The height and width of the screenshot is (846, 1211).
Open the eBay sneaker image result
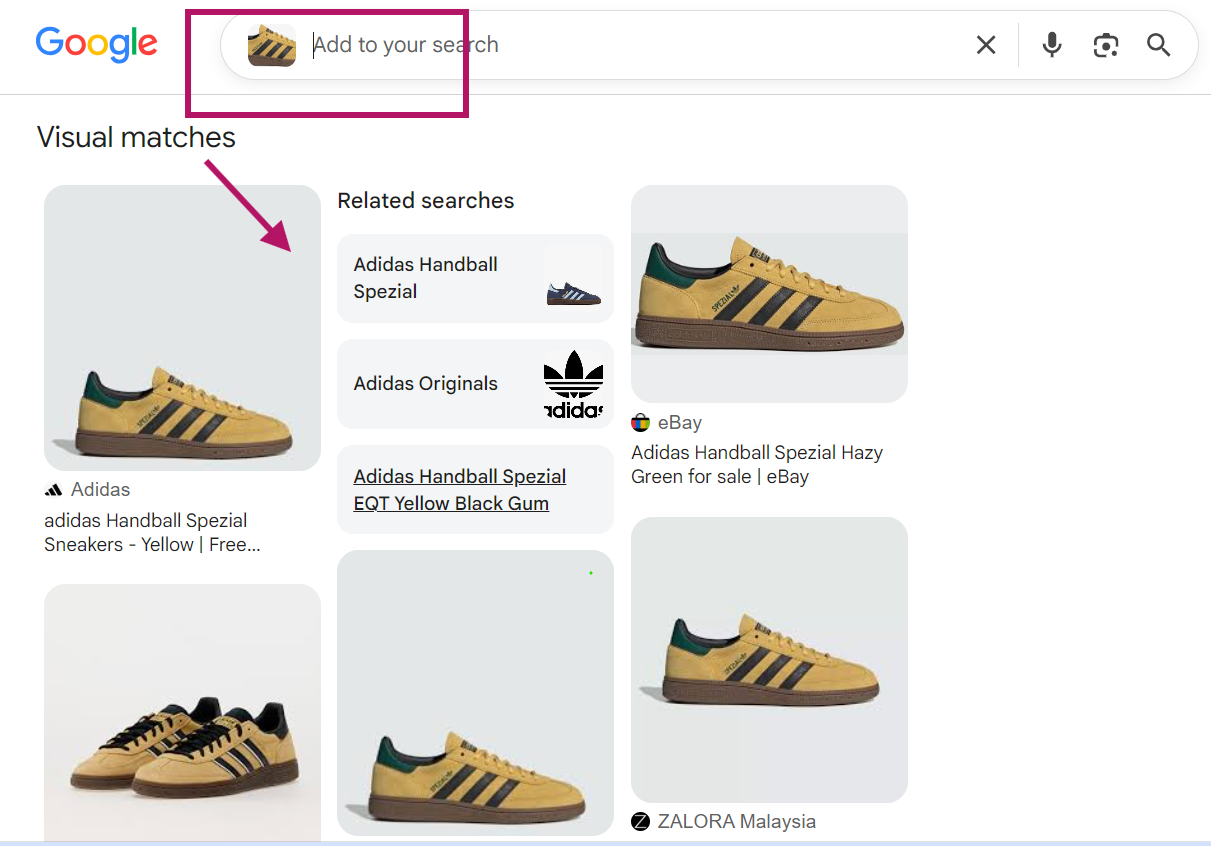pos(769,294)
